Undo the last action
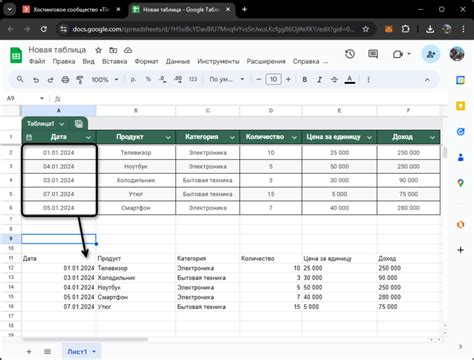The width and height of the screenshot is (474, 360). point(36,80)
